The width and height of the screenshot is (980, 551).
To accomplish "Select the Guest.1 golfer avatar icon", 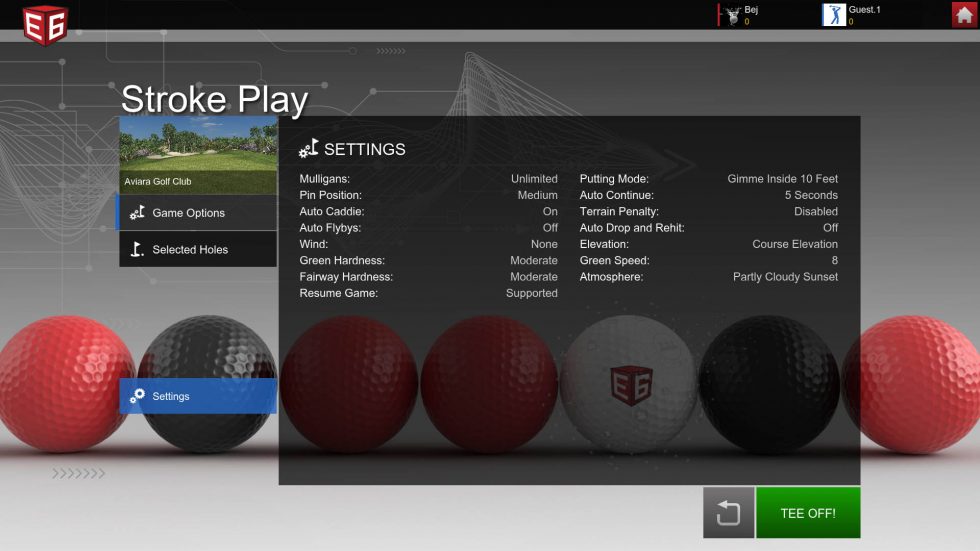I will [x=834, y=15].
